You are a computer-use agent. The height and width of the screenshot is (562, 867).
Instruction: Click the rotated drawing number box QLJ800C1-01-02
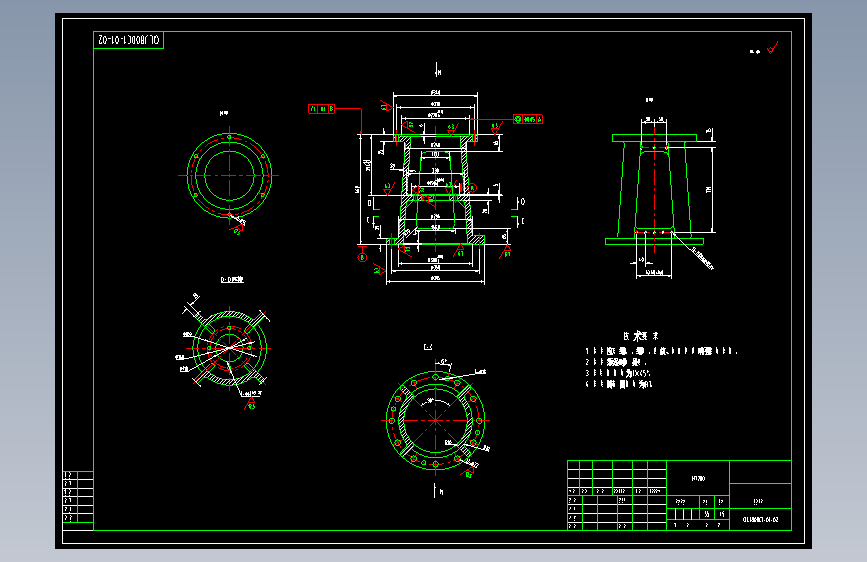[128, 40]
